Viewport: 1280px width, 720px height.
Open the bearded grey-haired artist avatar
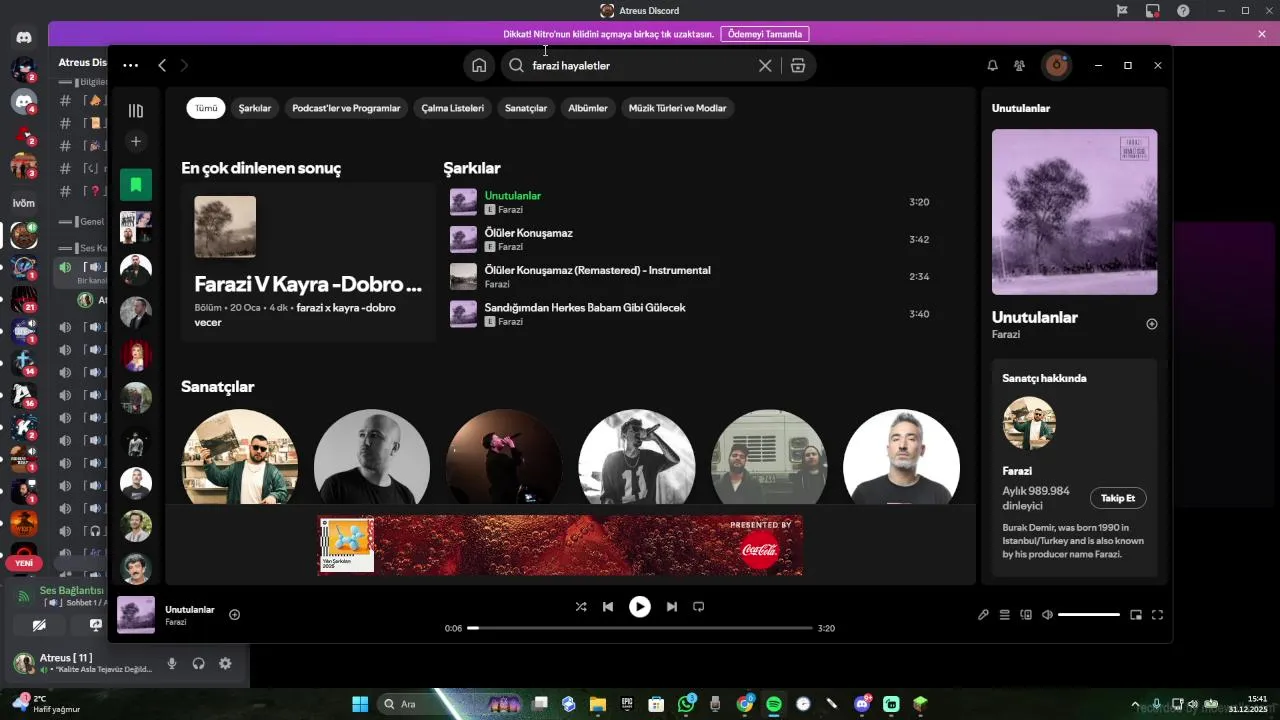901,457
